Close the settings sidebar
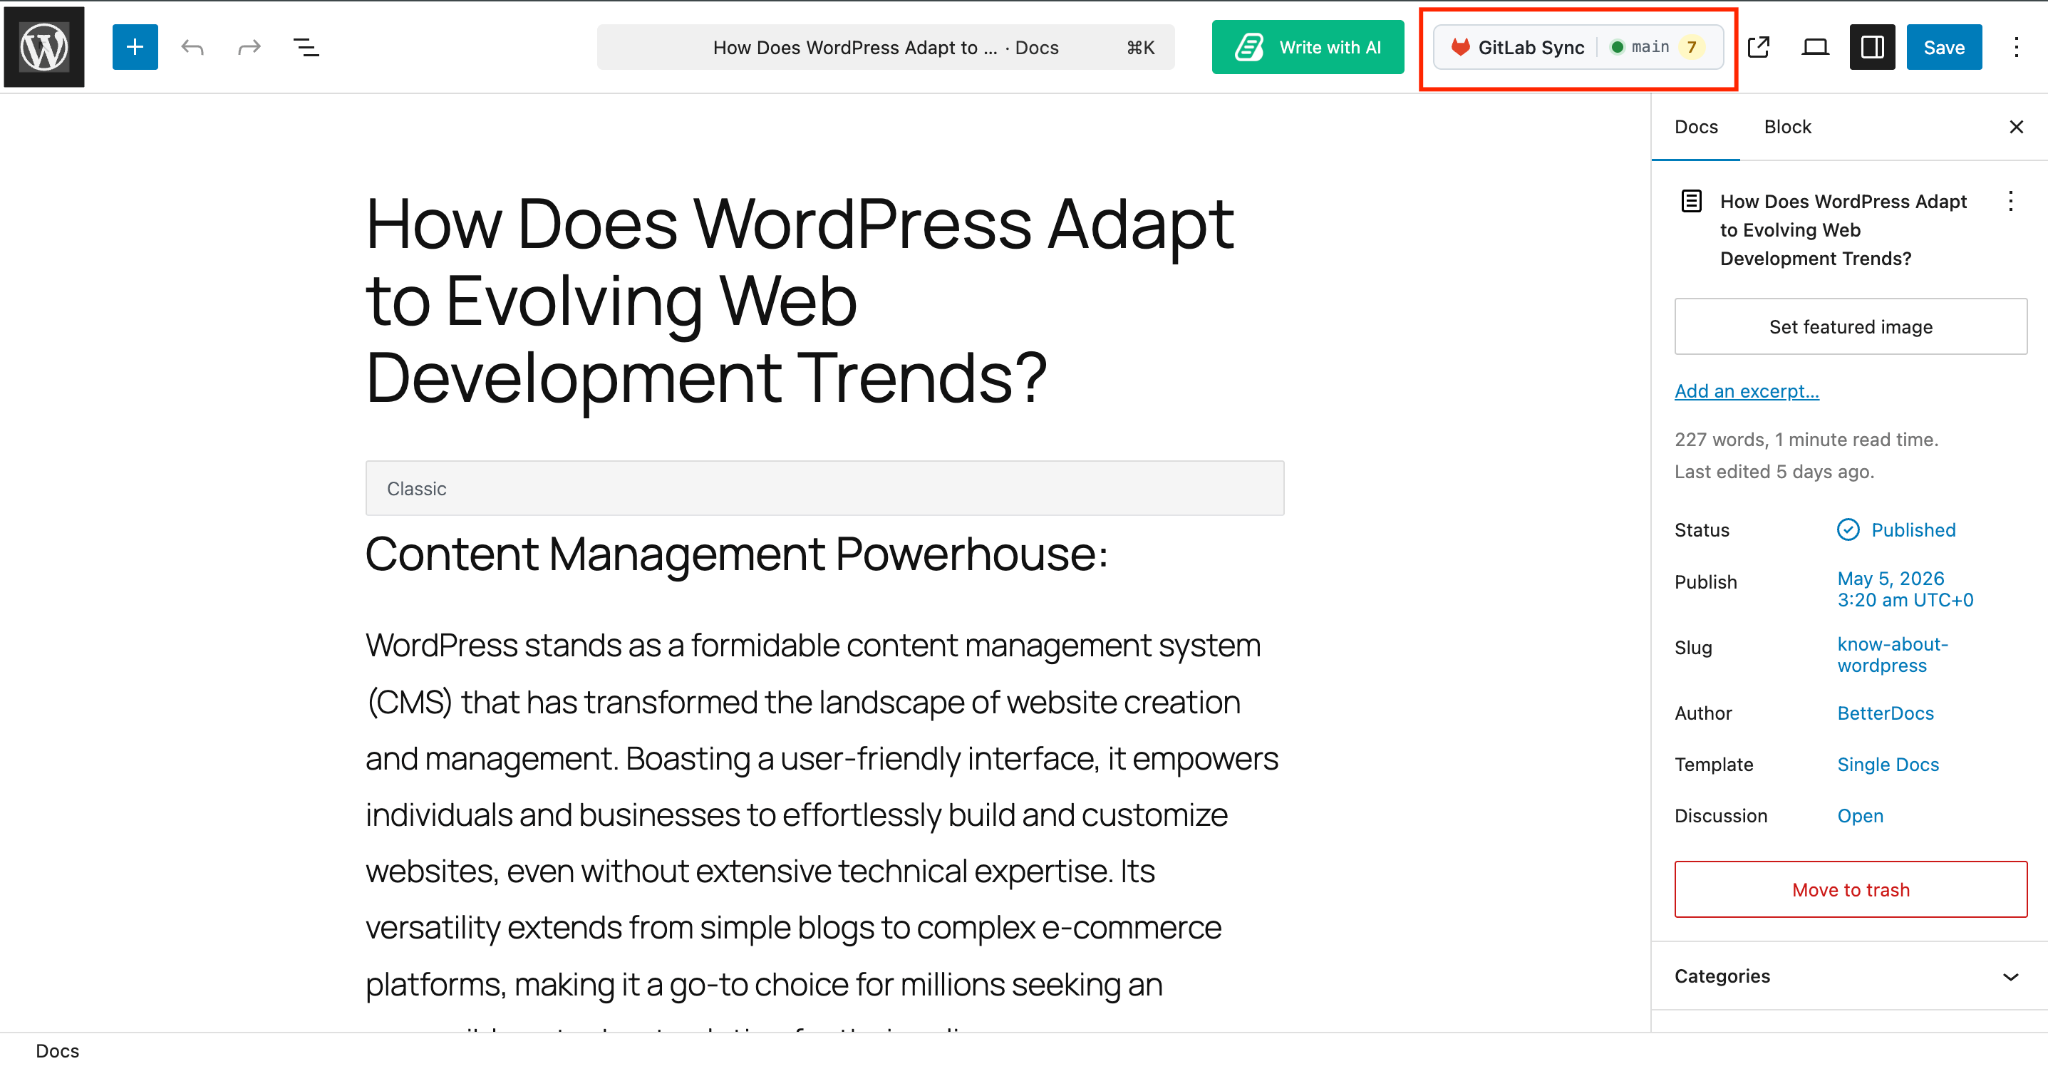 [2016, 127]
